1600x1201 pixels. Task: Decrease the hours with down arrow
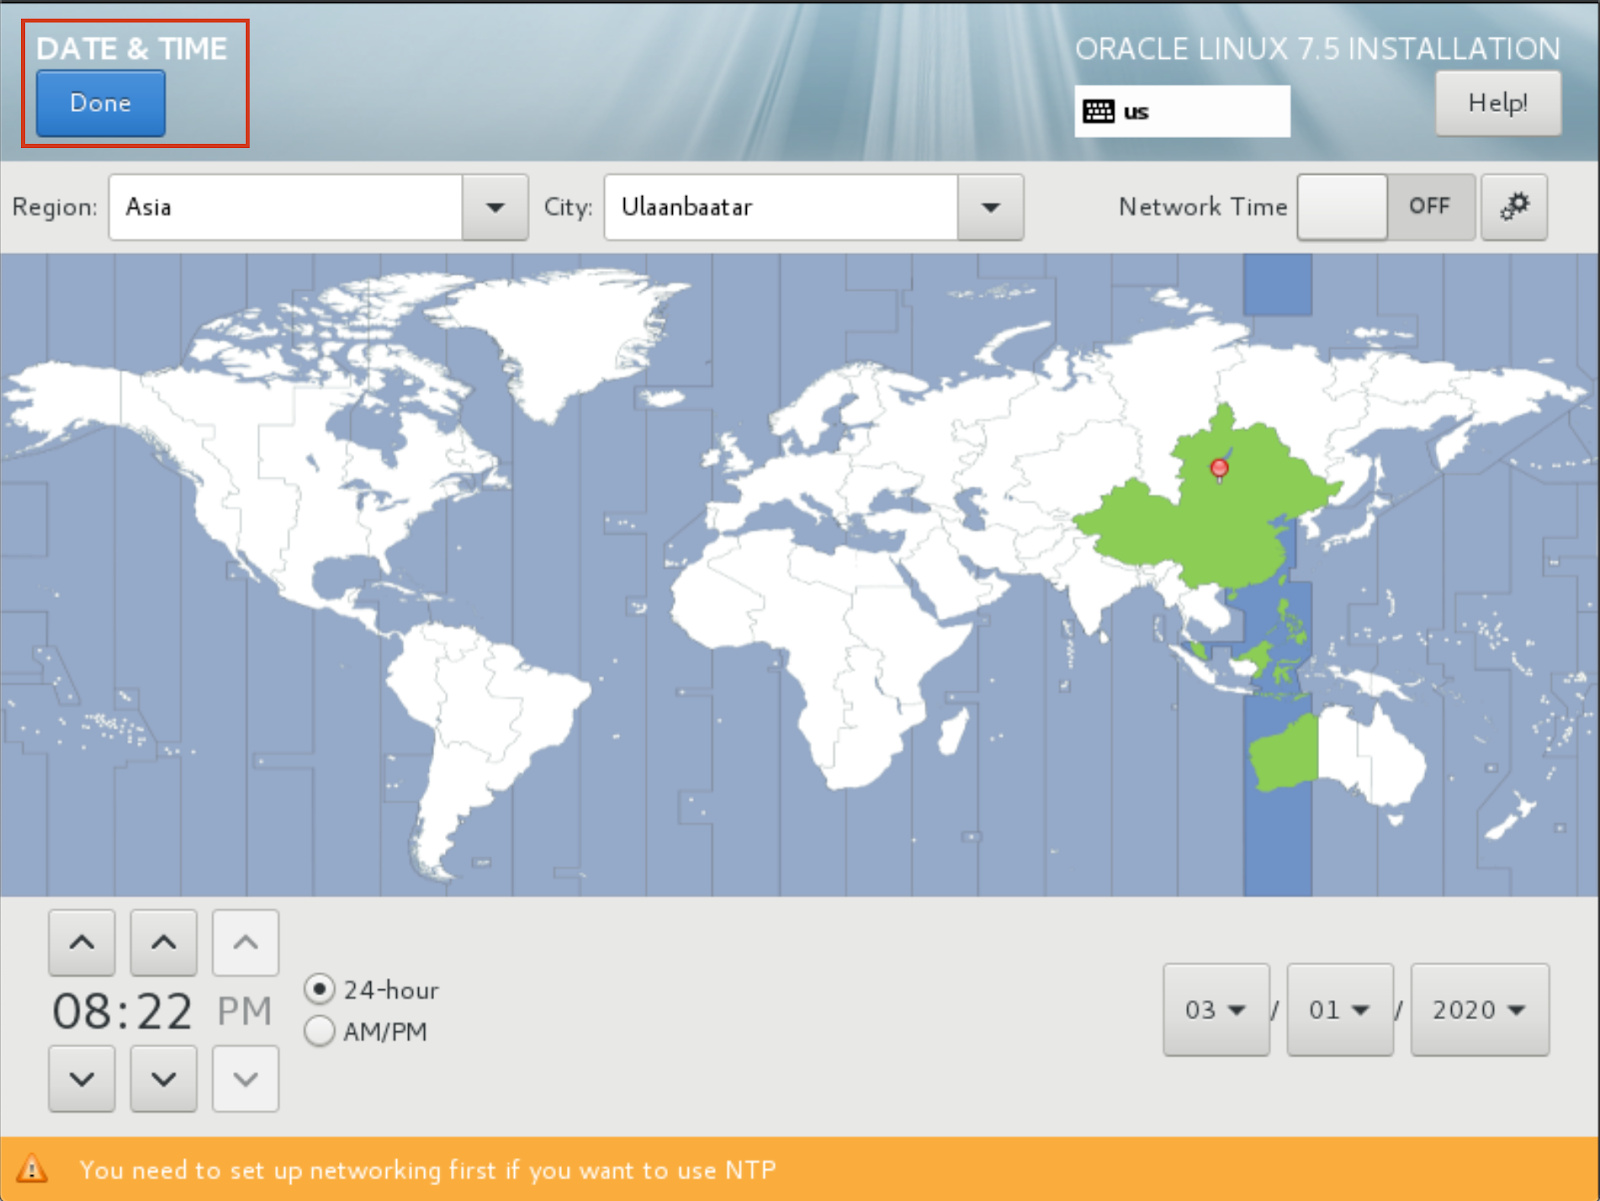click(82, 1079)
